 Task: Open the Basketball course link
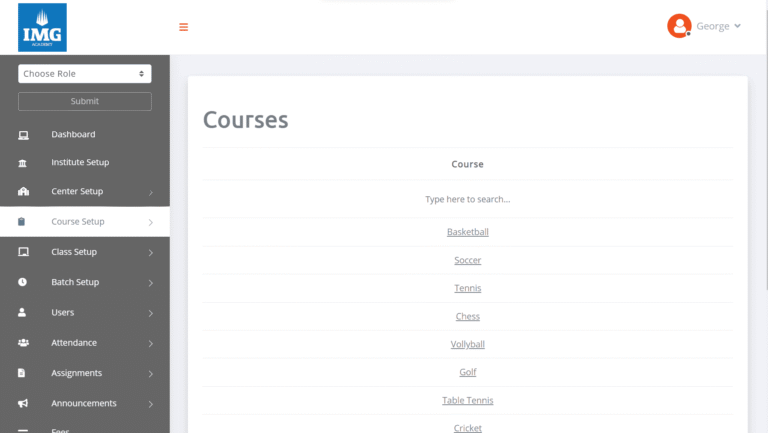467,232
